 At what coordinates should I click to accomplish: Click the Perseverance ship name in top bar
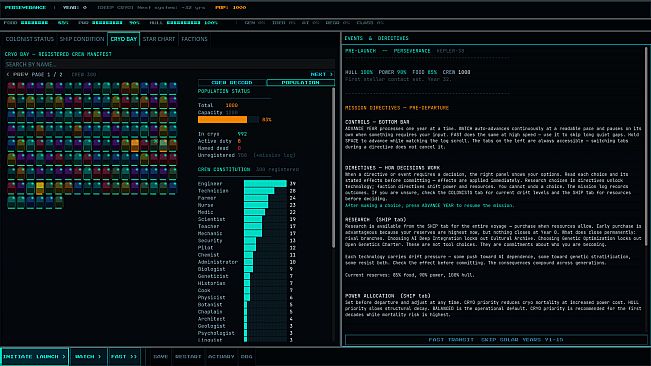[x=25, y=7]
